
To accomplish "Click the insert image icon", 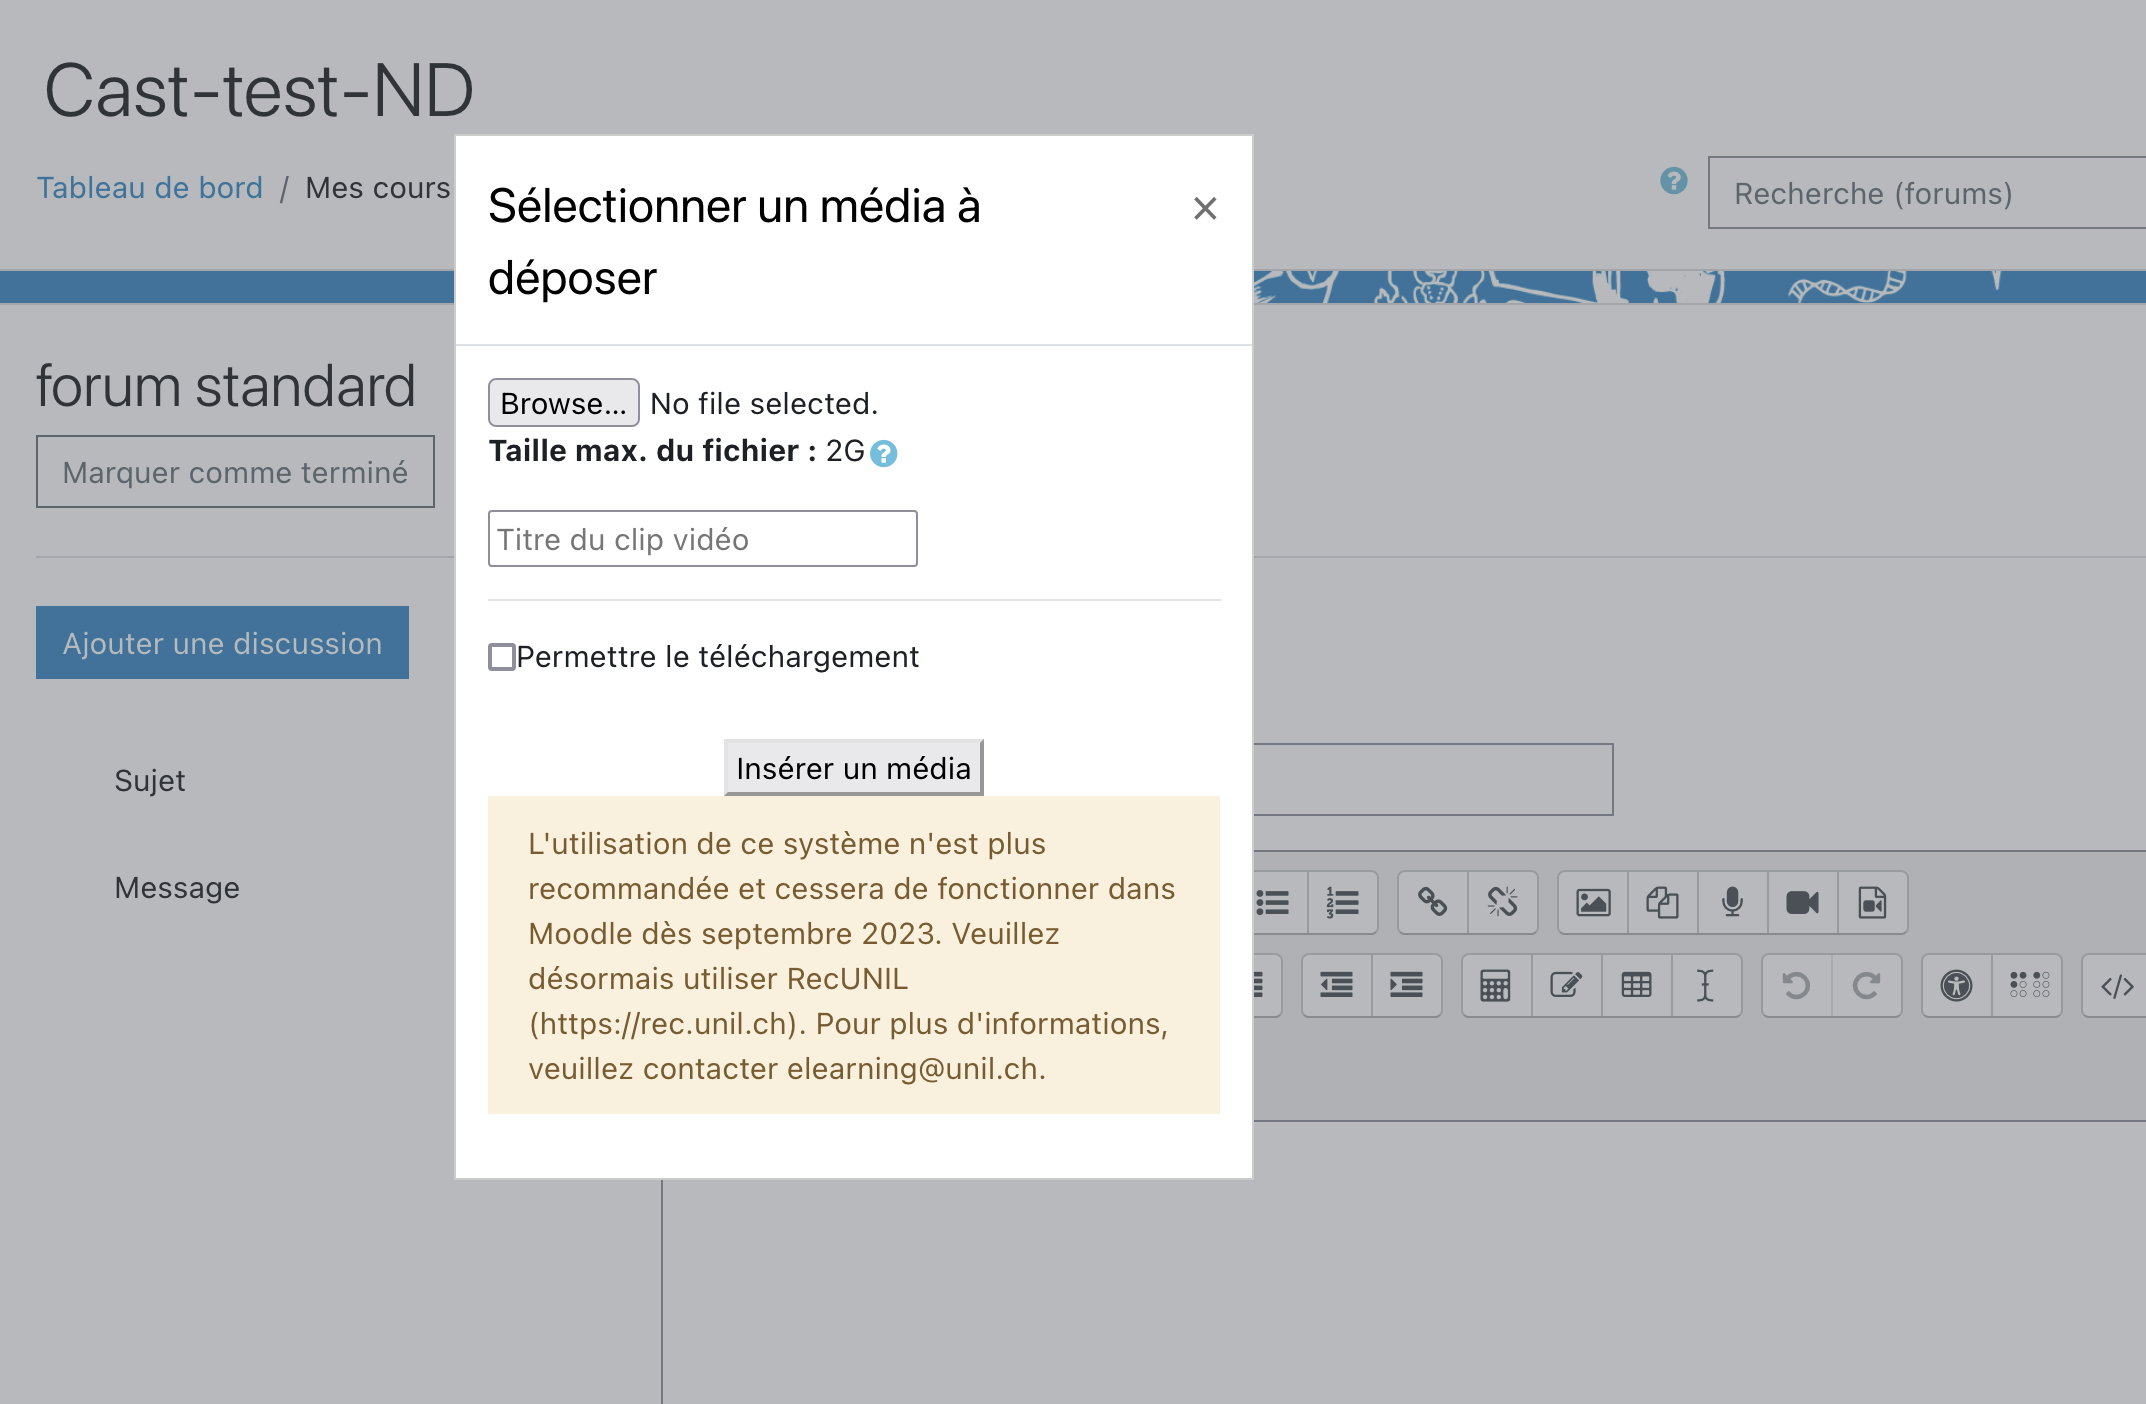I will click(x=1593, y=903).
